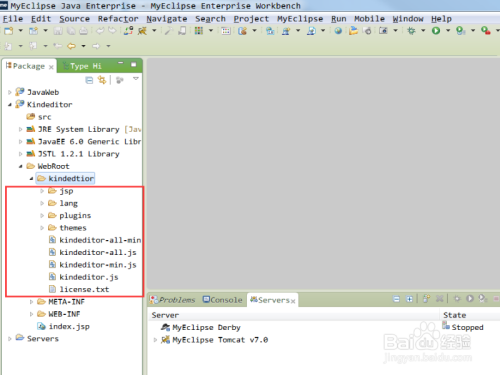This screenshot has height=375, width=500.
Task: Switch to the Problems tab
Action: pyautogui.click(x=172, y=300)
